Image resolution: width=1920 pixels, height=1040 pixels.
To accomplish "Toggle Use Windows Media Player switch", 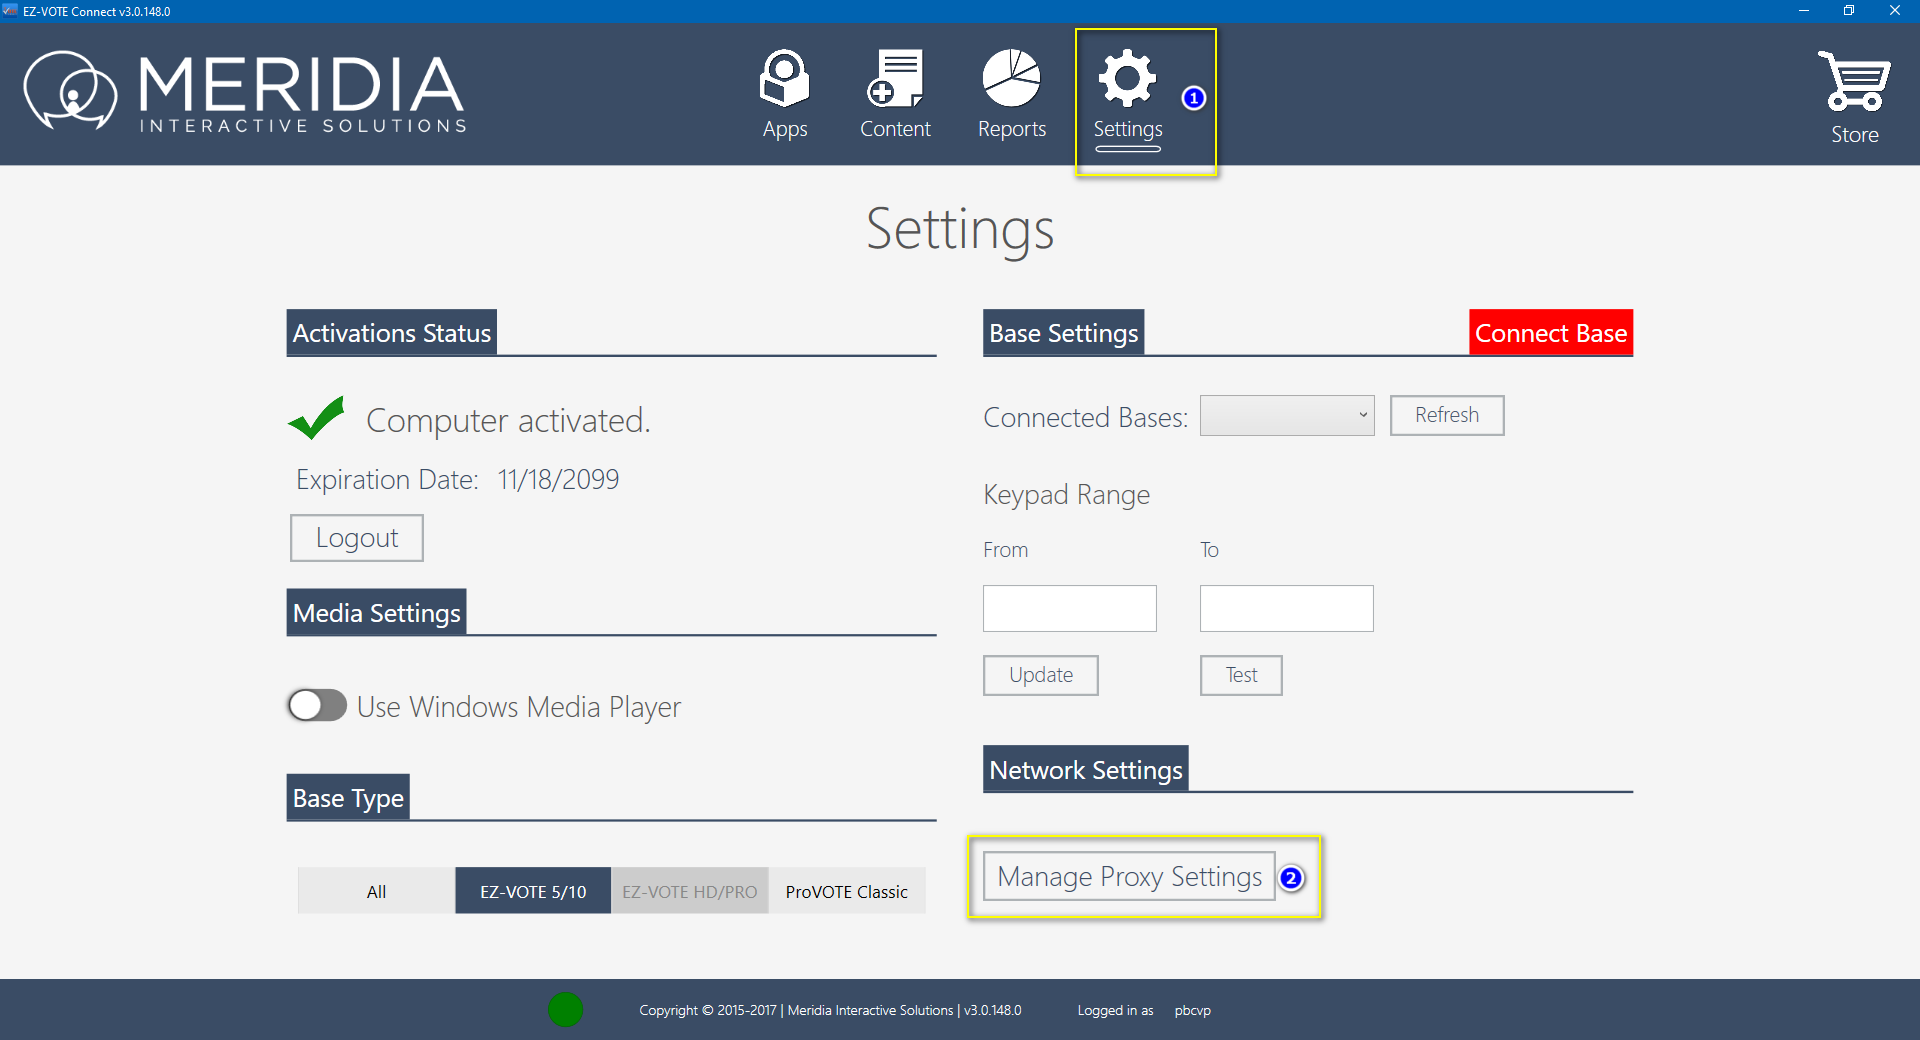I will (317, 705).
